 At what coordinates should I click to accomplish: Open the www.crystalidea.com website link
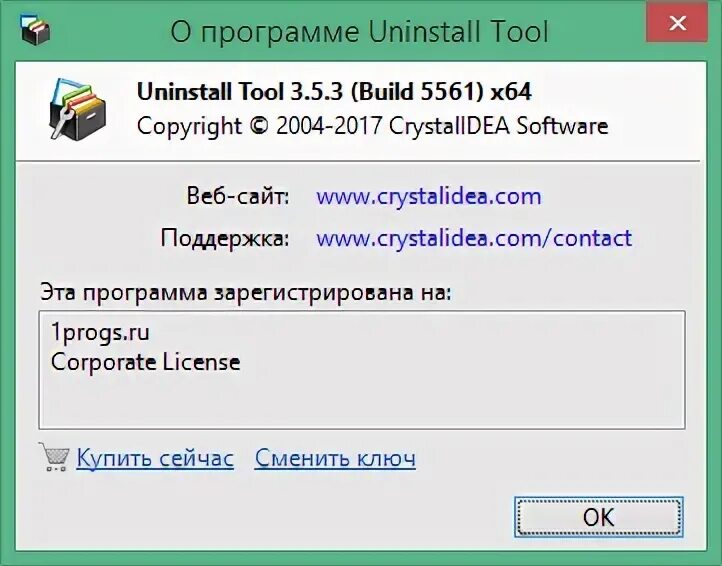(x=428, y=196)
